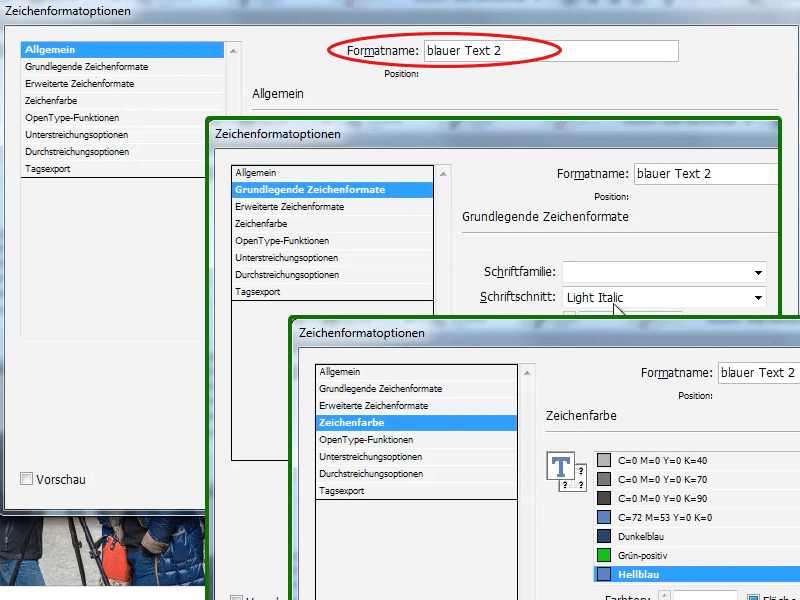Open the Schriftfamilie dropdown
800x600 pixels.
coord(664,272)
